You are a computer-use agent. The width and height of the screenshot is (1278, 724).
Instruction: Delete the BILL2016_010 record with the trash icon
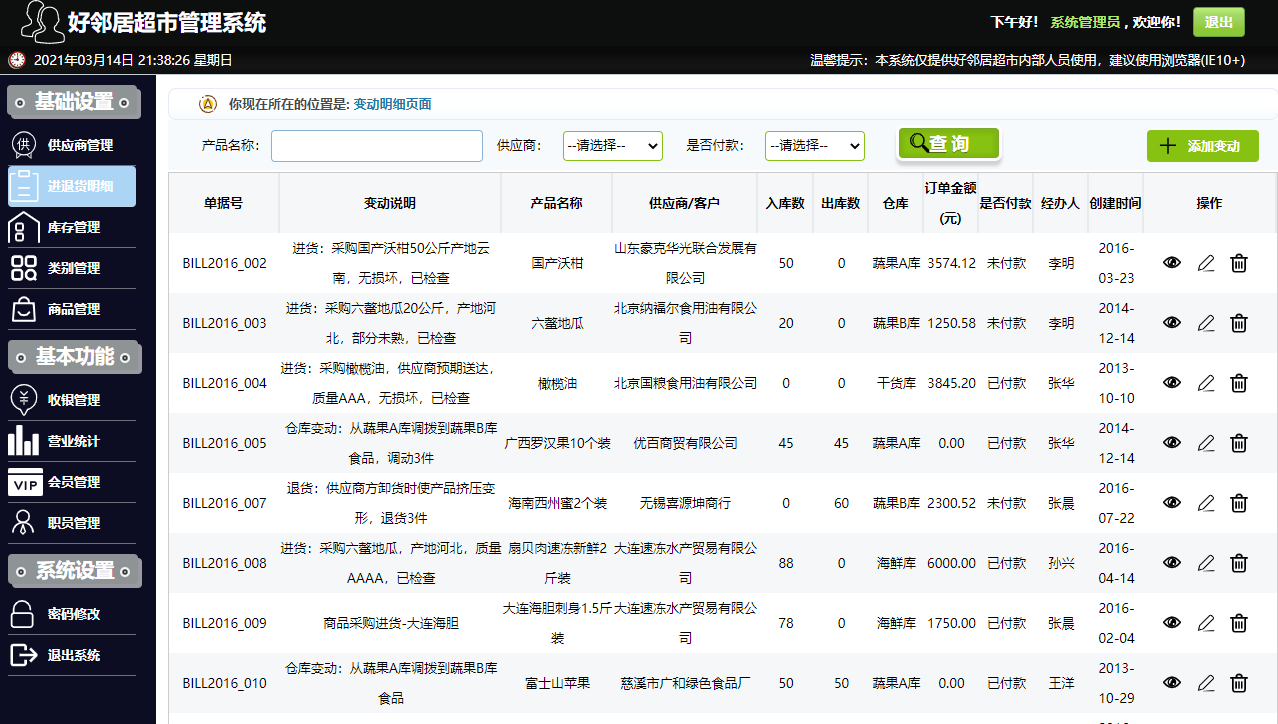(1239, 683)
